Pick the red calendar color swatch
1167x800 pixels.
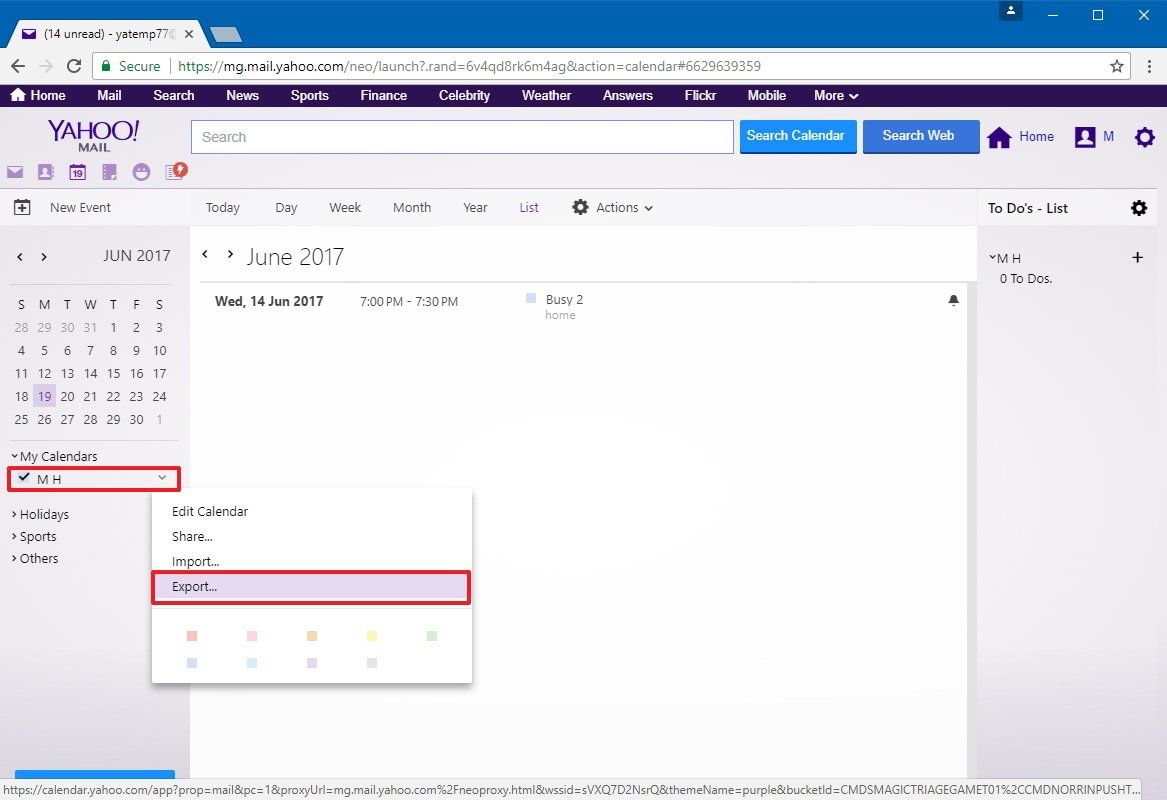(192, 636)
